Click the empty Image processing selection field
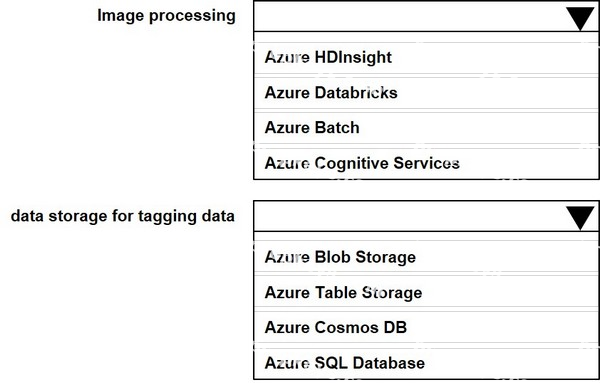 coord(426,16)
